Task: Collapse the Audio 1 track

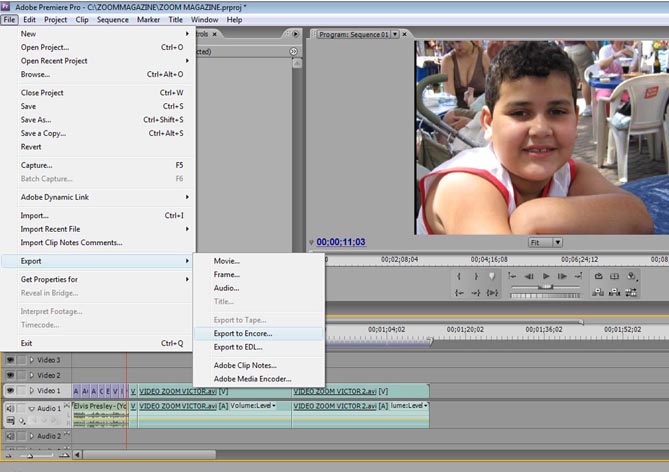Action: [32, 408]
